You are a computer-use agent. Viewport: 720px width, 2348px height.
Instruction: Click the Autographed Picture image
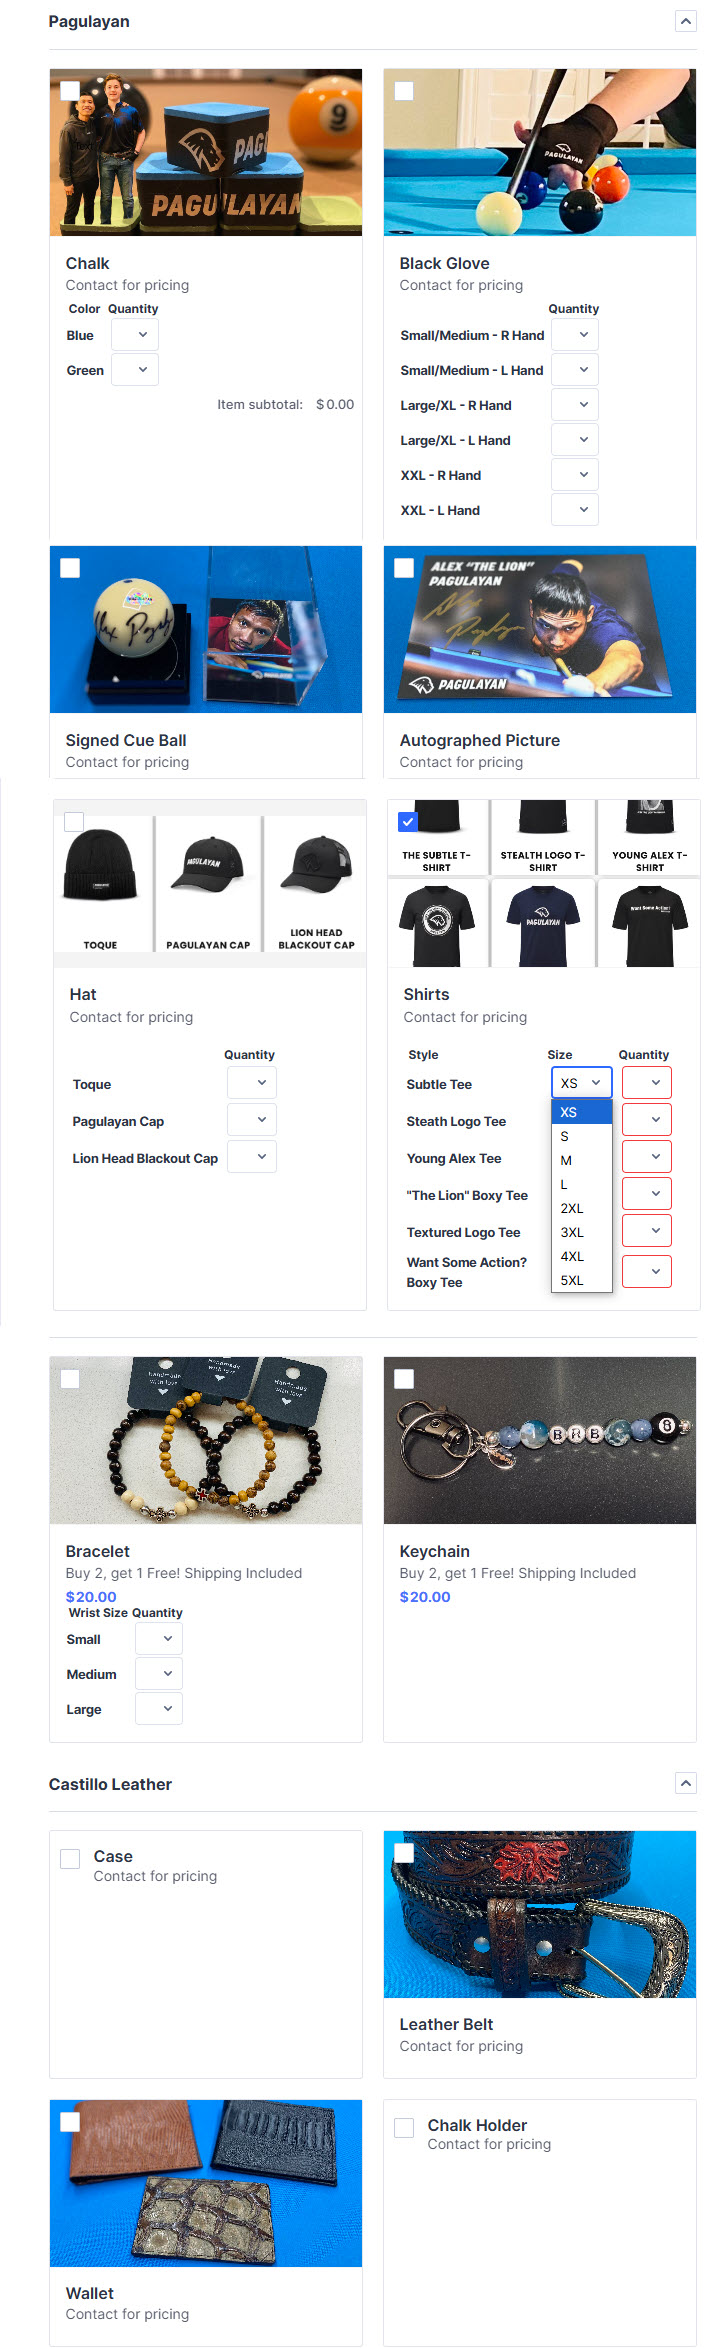pos(540,629)
